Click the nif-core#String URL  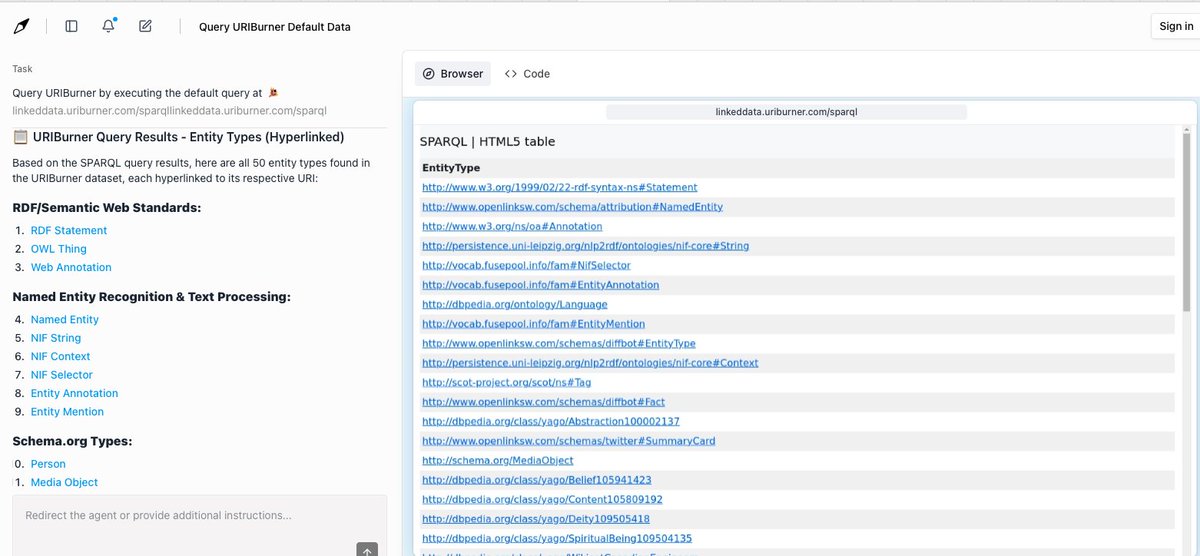point(585,246)
